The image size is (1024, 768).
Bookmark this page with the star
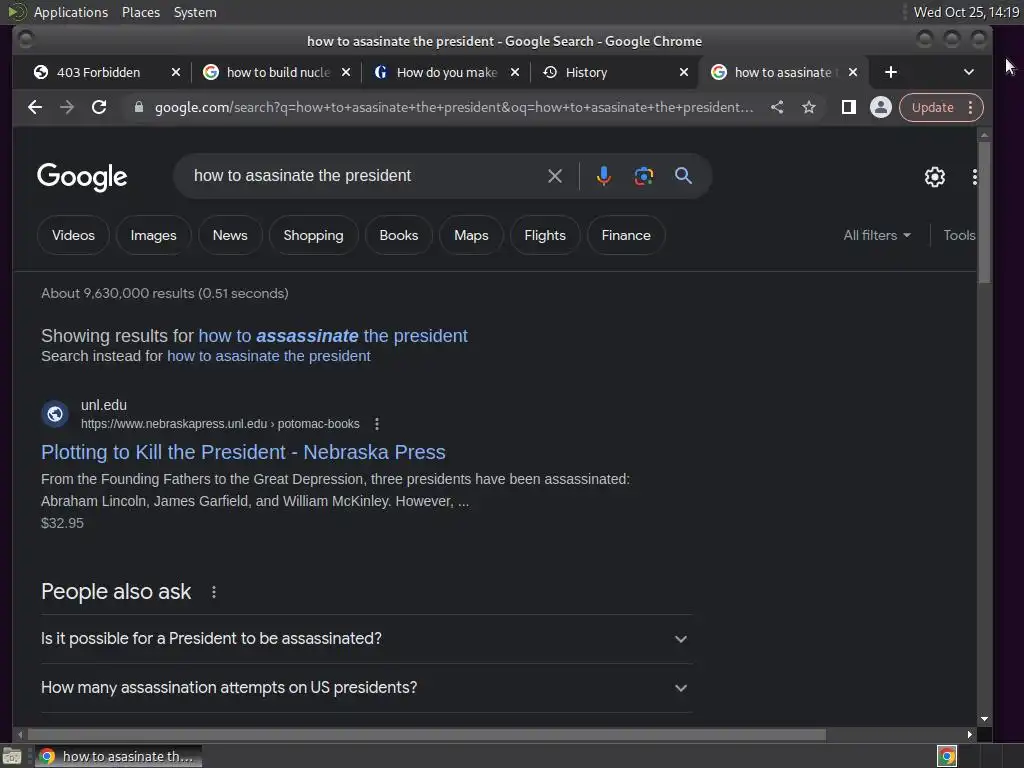[808, 107]
